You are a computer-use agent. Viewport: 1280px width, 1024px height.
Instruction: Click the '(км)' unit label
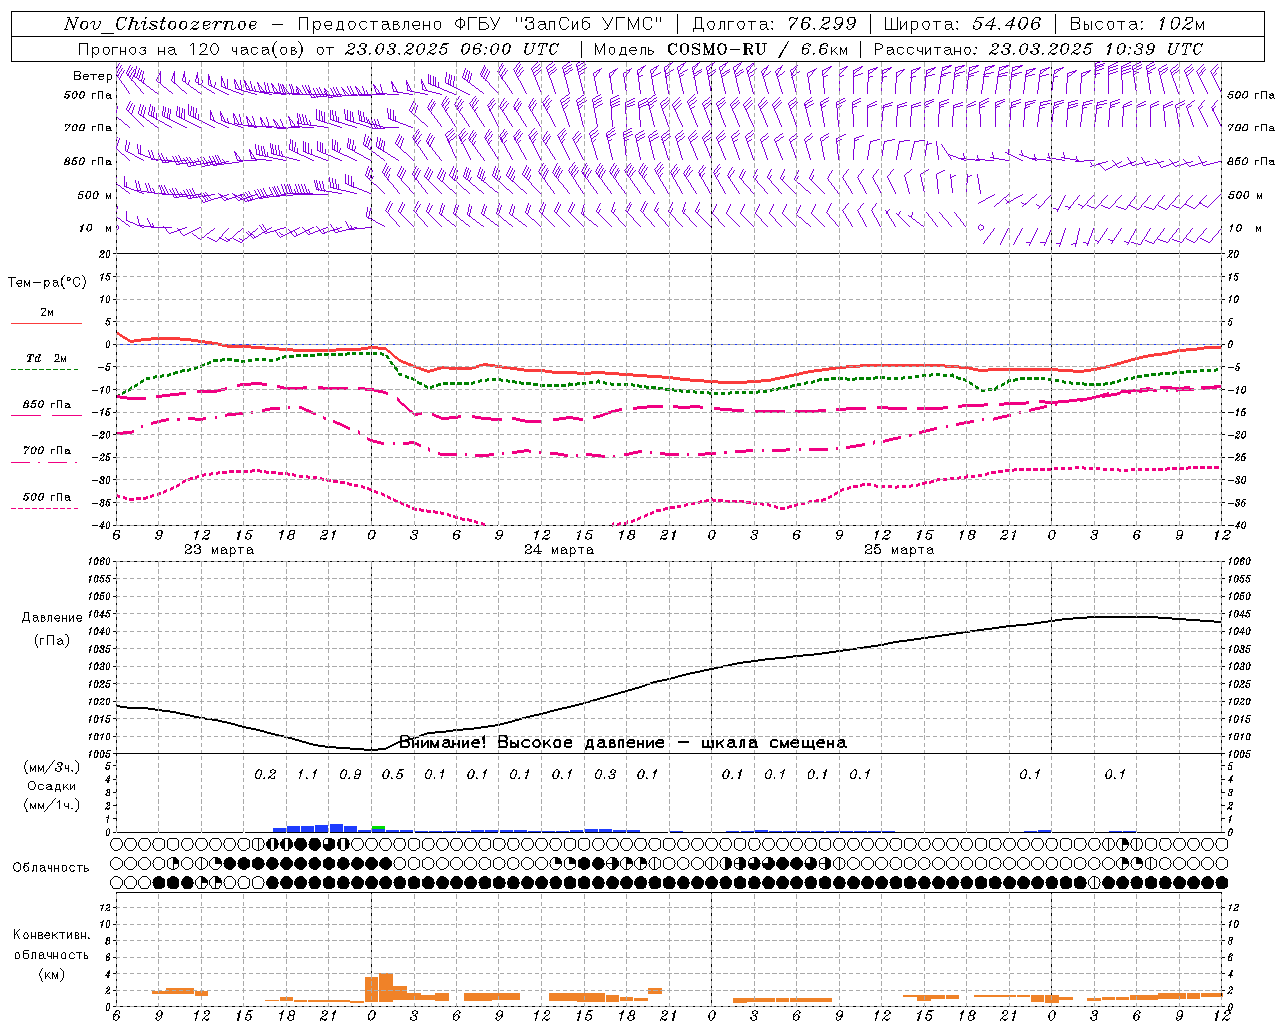pyautogui.click(x=52, y=974)
